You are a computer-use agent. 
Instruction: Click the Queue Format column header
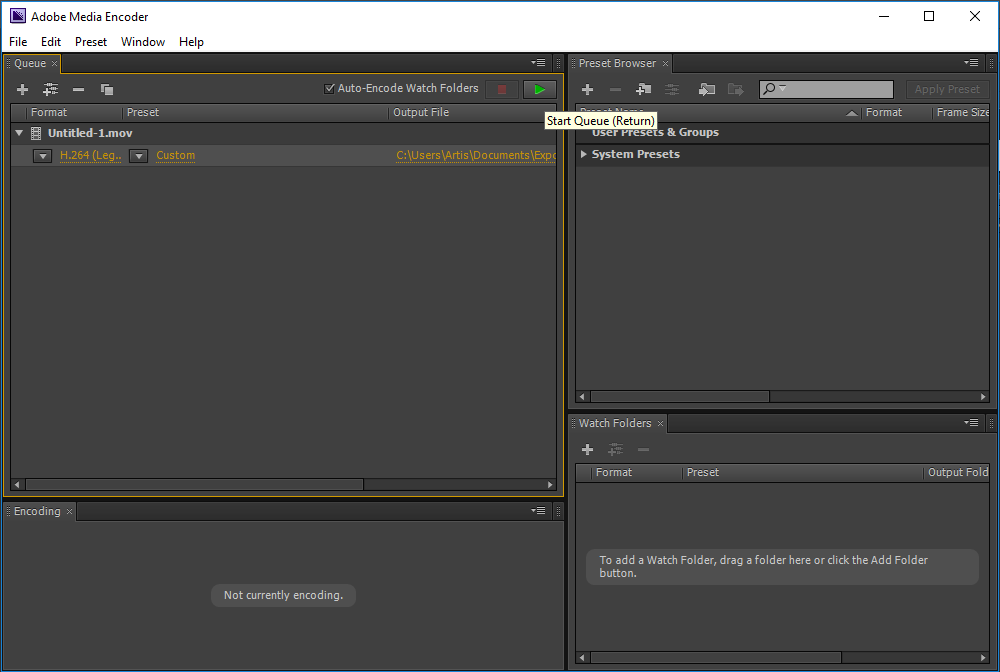click(x=48, y=112)
